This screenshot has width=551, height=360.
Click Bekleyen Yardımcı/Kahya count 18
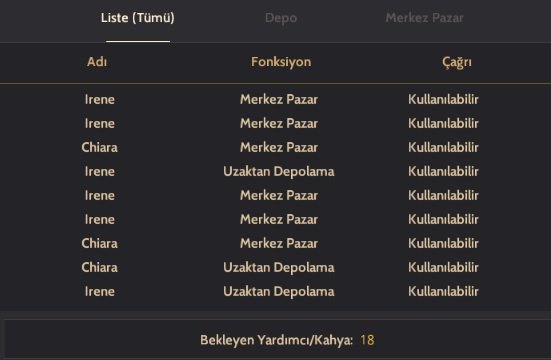click(367, 340)
